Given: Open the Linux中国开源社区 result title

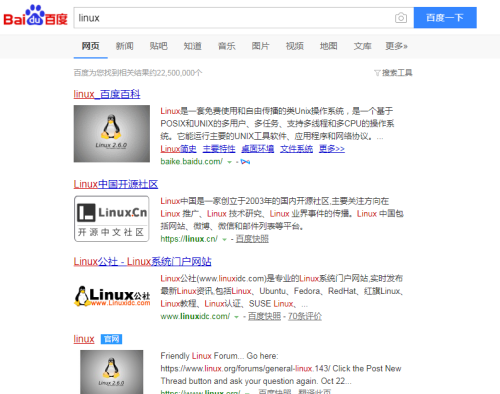Looking at the screenshot, I should tap(116, 184).
